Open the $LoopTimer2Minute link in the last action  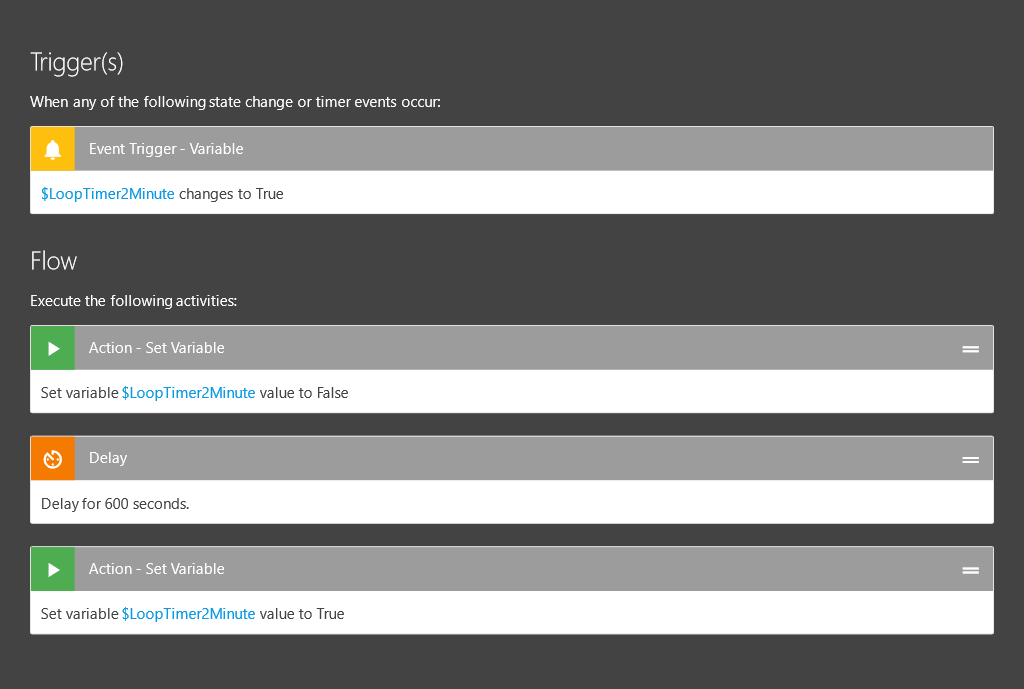tap(188, 613)
